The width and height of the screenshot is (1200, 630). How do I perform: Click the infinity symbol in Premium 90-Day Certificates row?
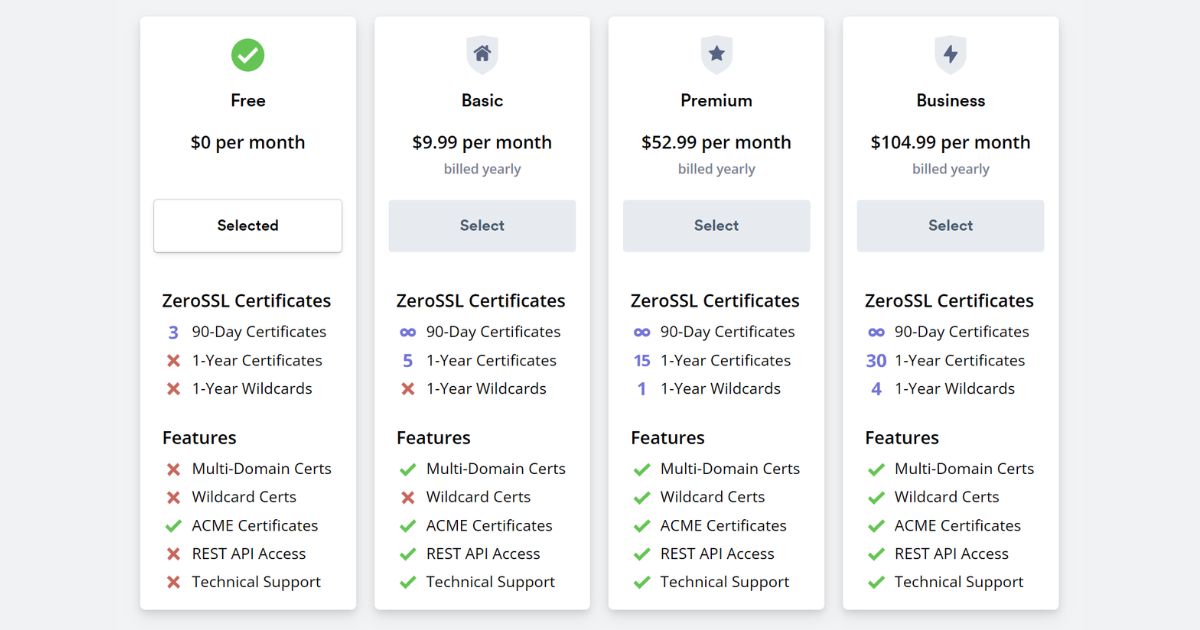[642, 332]
